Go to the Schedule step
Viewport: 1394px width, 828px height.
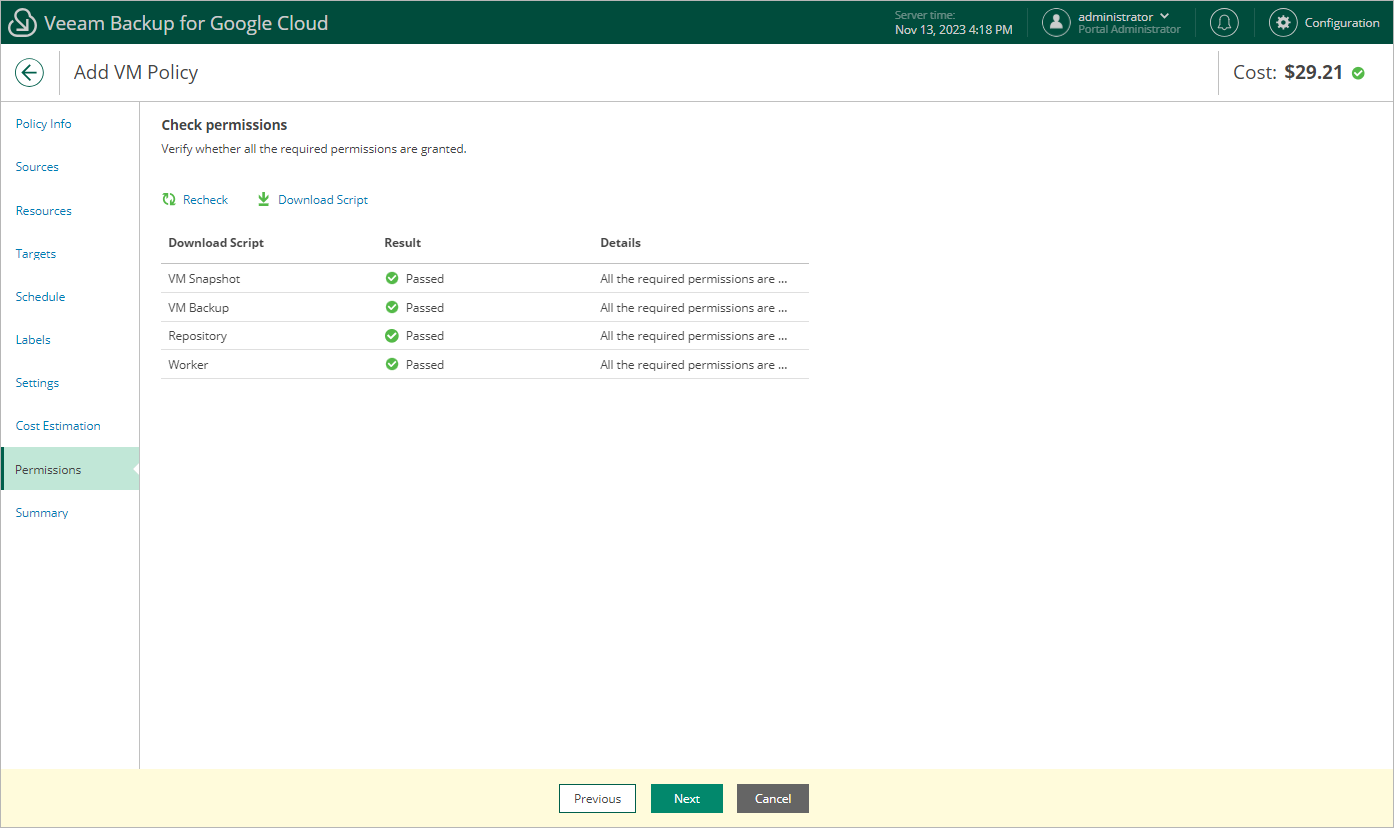coord(40,297)
